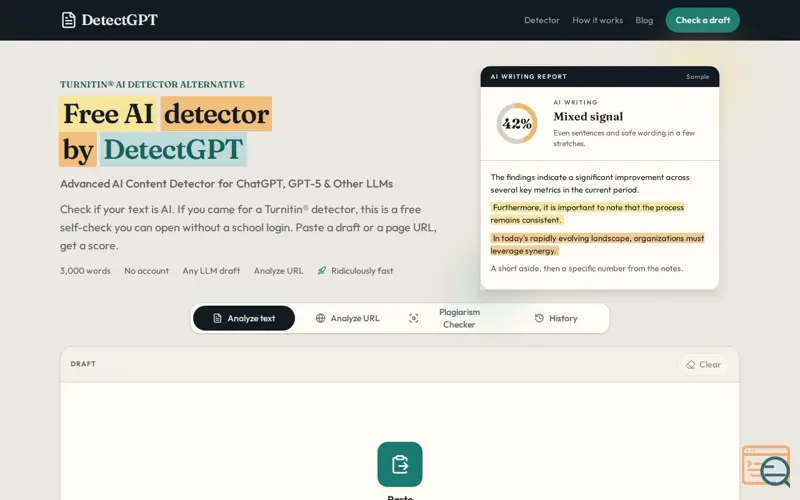Click the yellow-highlighted 'Furthermore' sentence
Screen dimensions: 800x500
click(587, 214)
